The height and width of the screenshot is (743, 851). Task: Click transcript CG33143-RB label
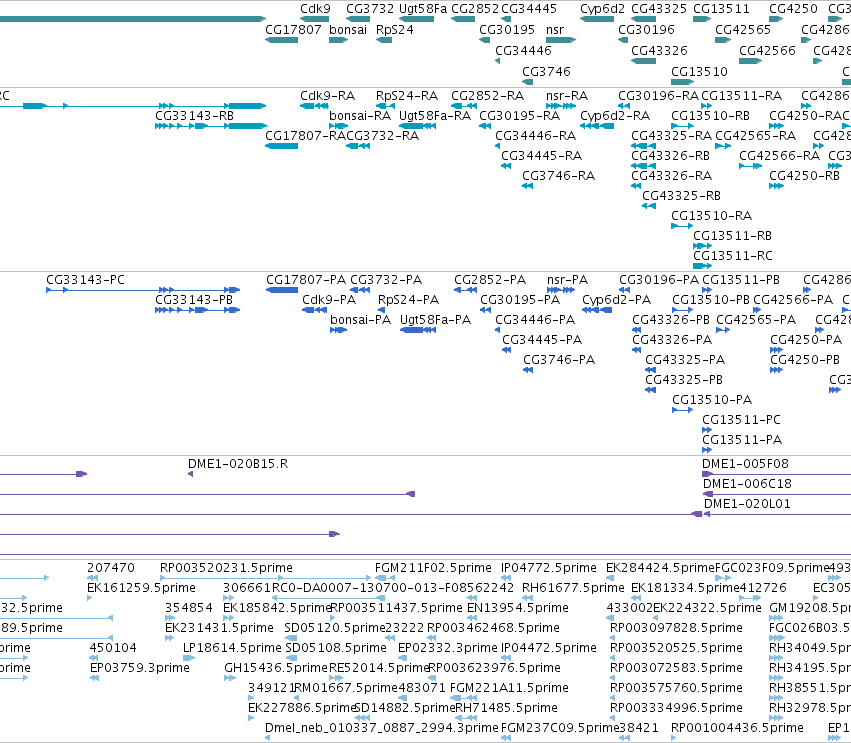click(x=194, y=116)
